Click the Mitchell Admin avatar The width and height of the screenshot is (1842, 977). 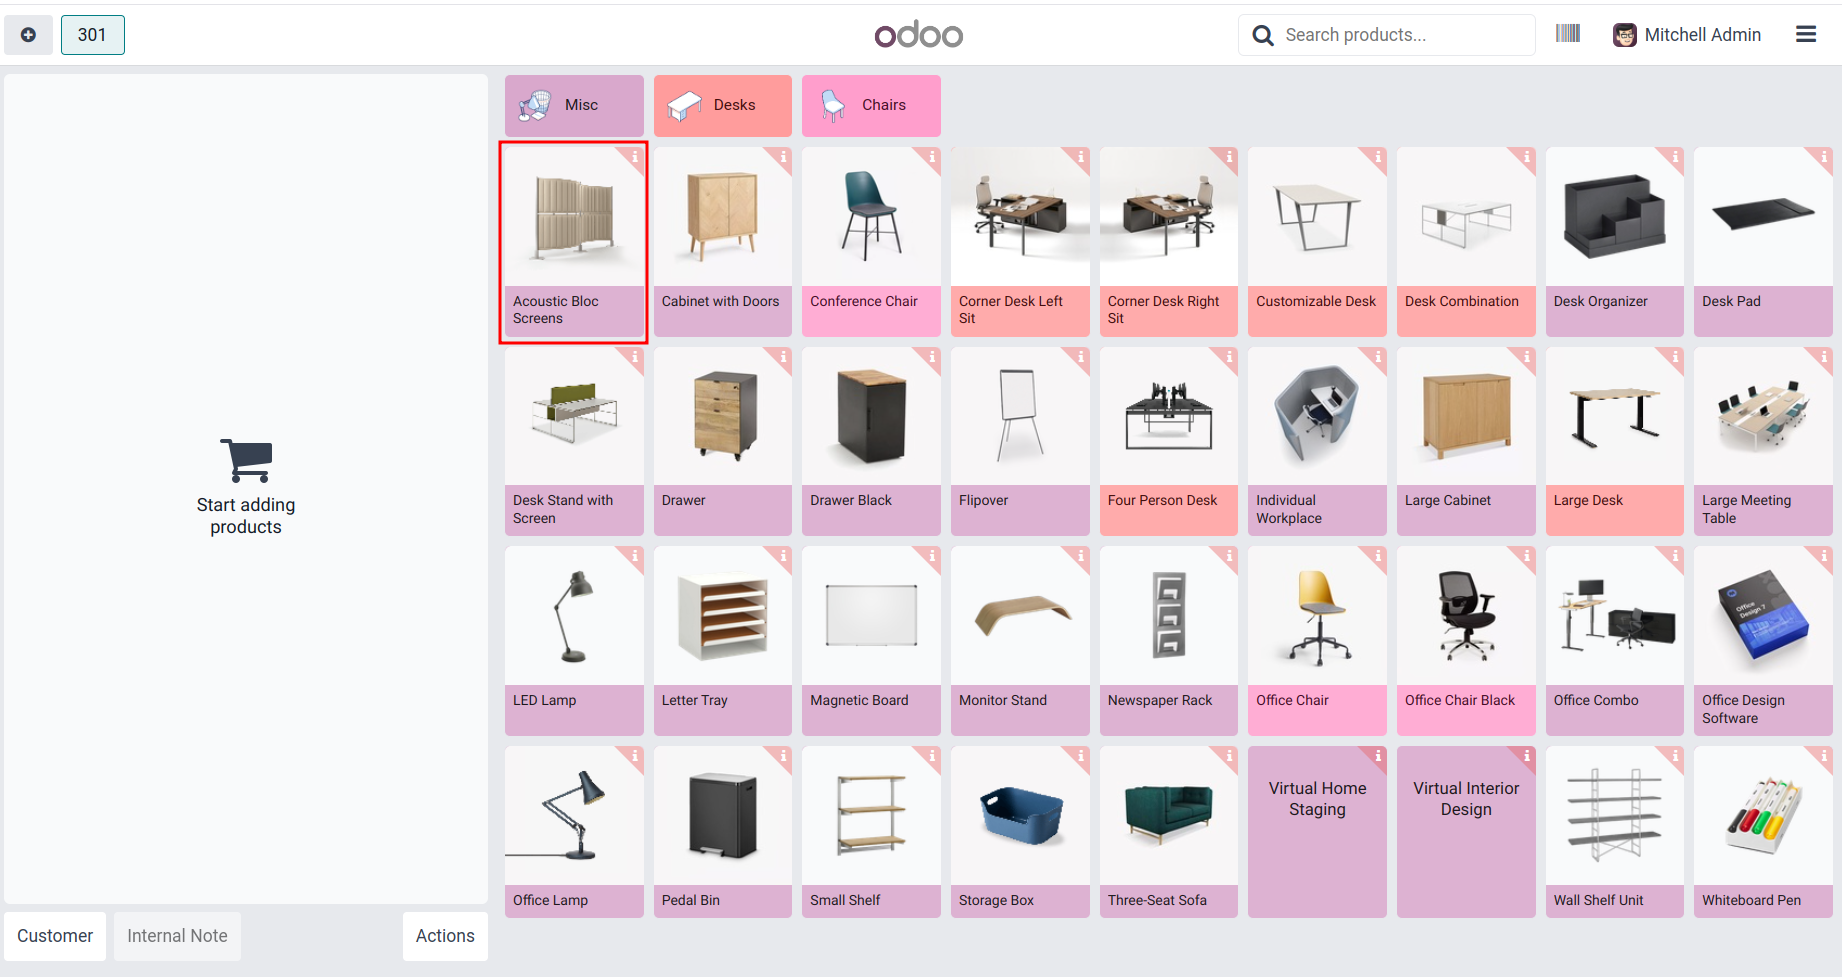(1625, 35)
